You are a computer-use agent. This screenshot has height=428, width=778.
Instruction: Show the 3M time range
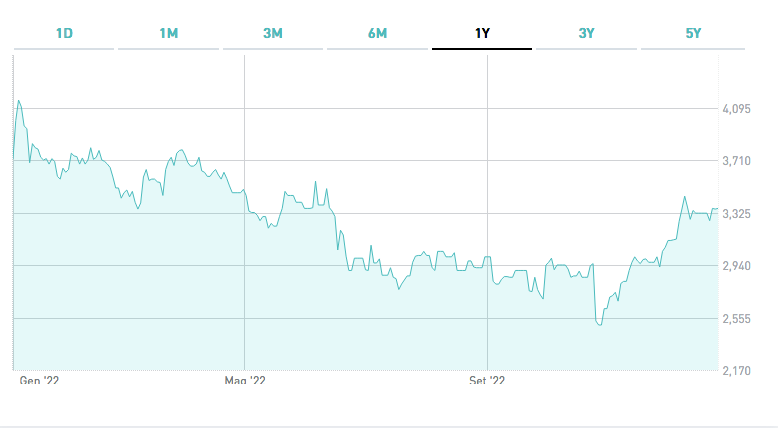pyautogui.click(x=273, y=33)
